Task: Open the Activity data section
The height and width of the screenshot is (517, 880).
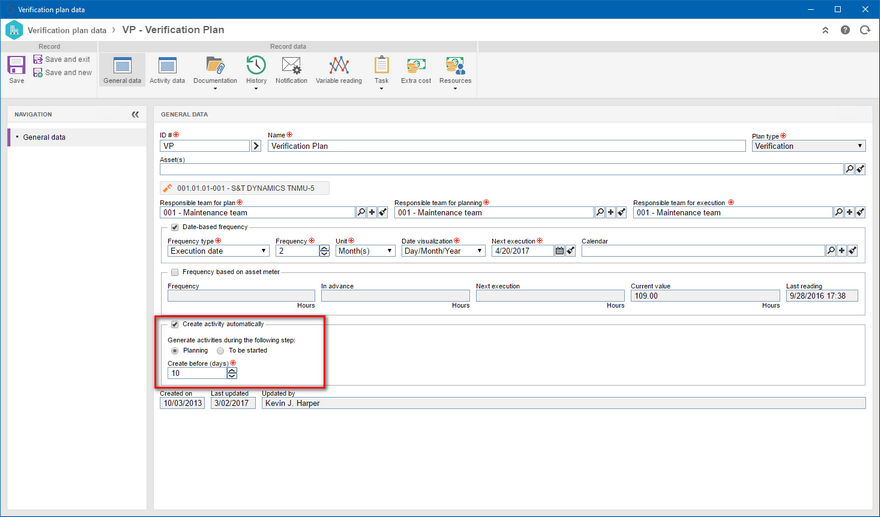Action: [x=167, y=70]
